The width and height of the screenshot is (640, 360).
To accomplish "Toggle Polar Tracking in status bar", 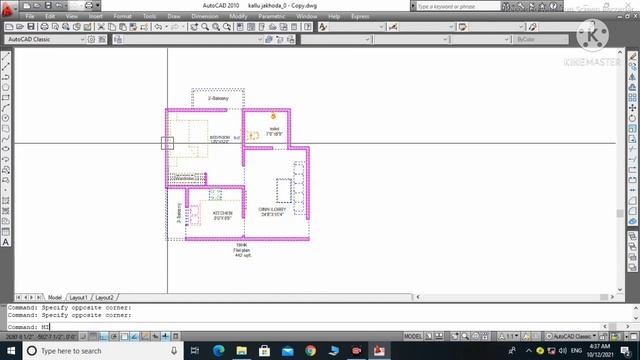I will tap(114, 337).
